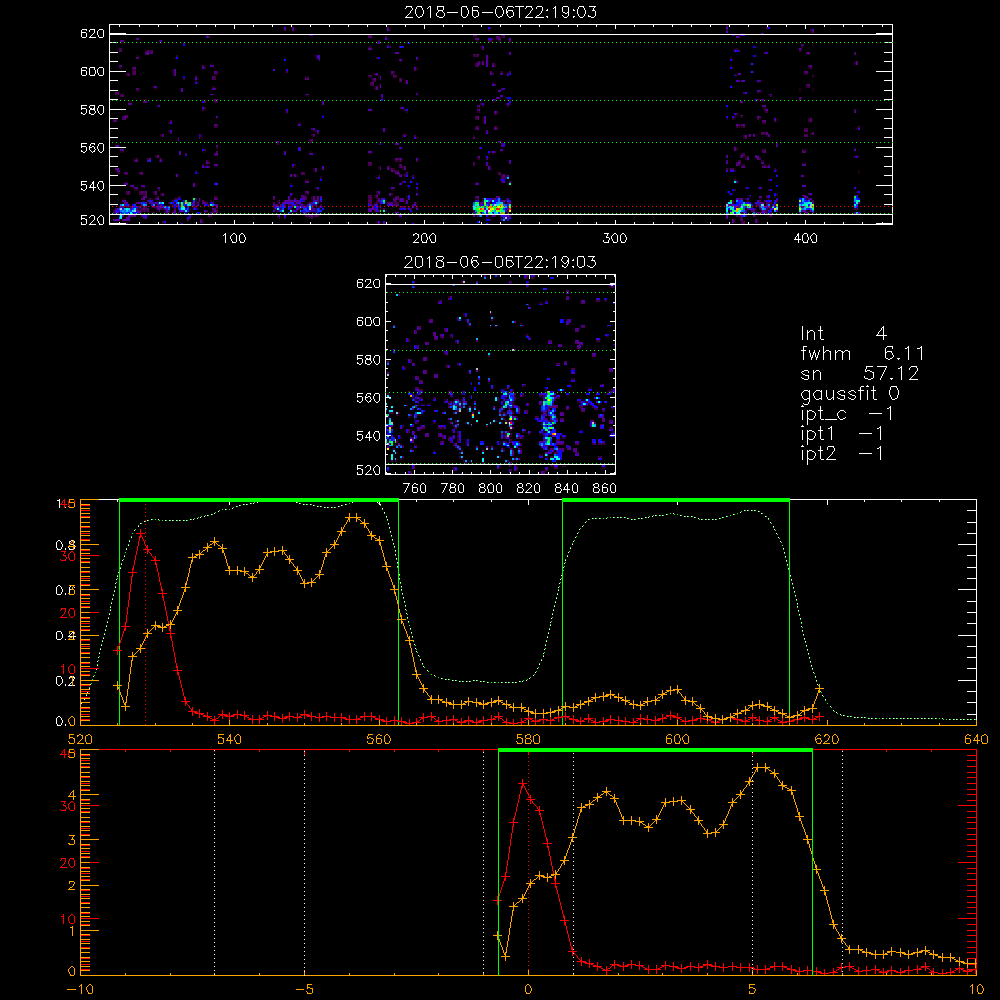The height and width of the screenshot is (1000, 1000).
Task: Click x-axis label -5 on bottom plot
Action: (x=304, y=990)
